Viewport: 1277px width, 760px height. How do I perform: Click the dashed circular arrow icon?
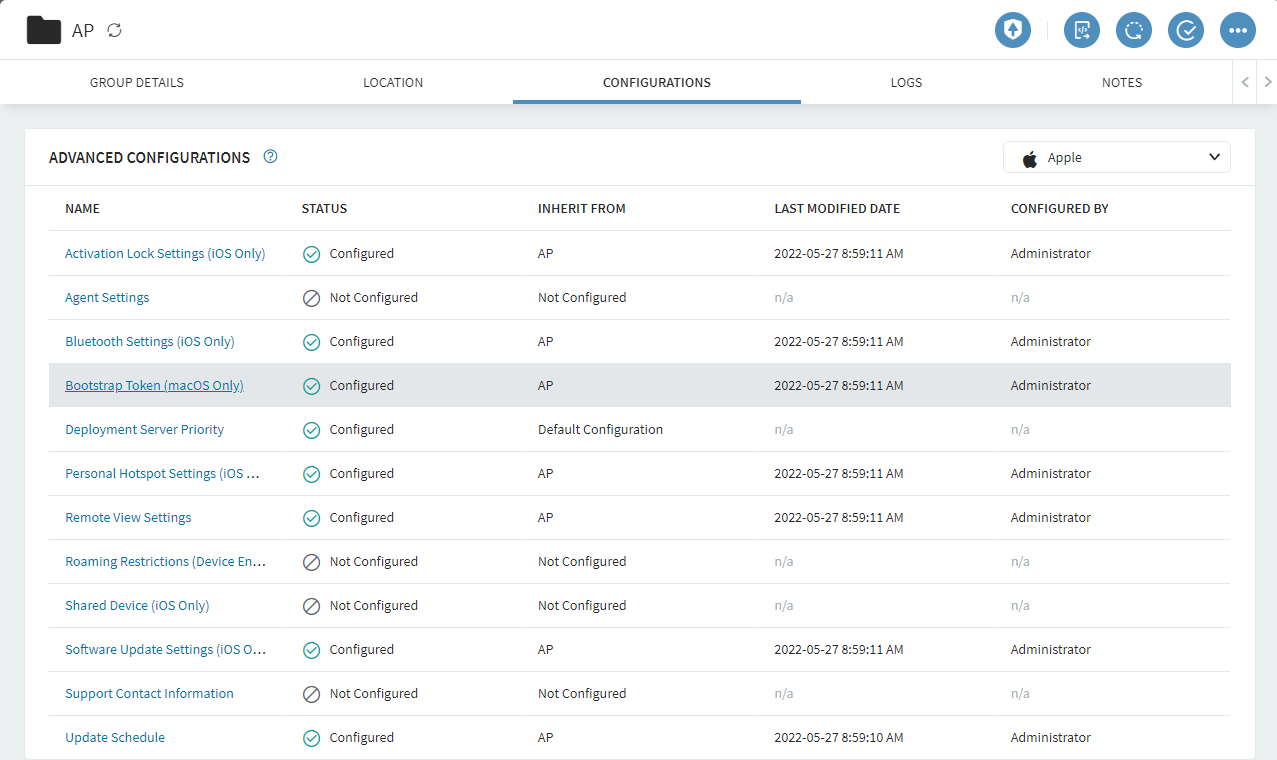point(1133,30)
